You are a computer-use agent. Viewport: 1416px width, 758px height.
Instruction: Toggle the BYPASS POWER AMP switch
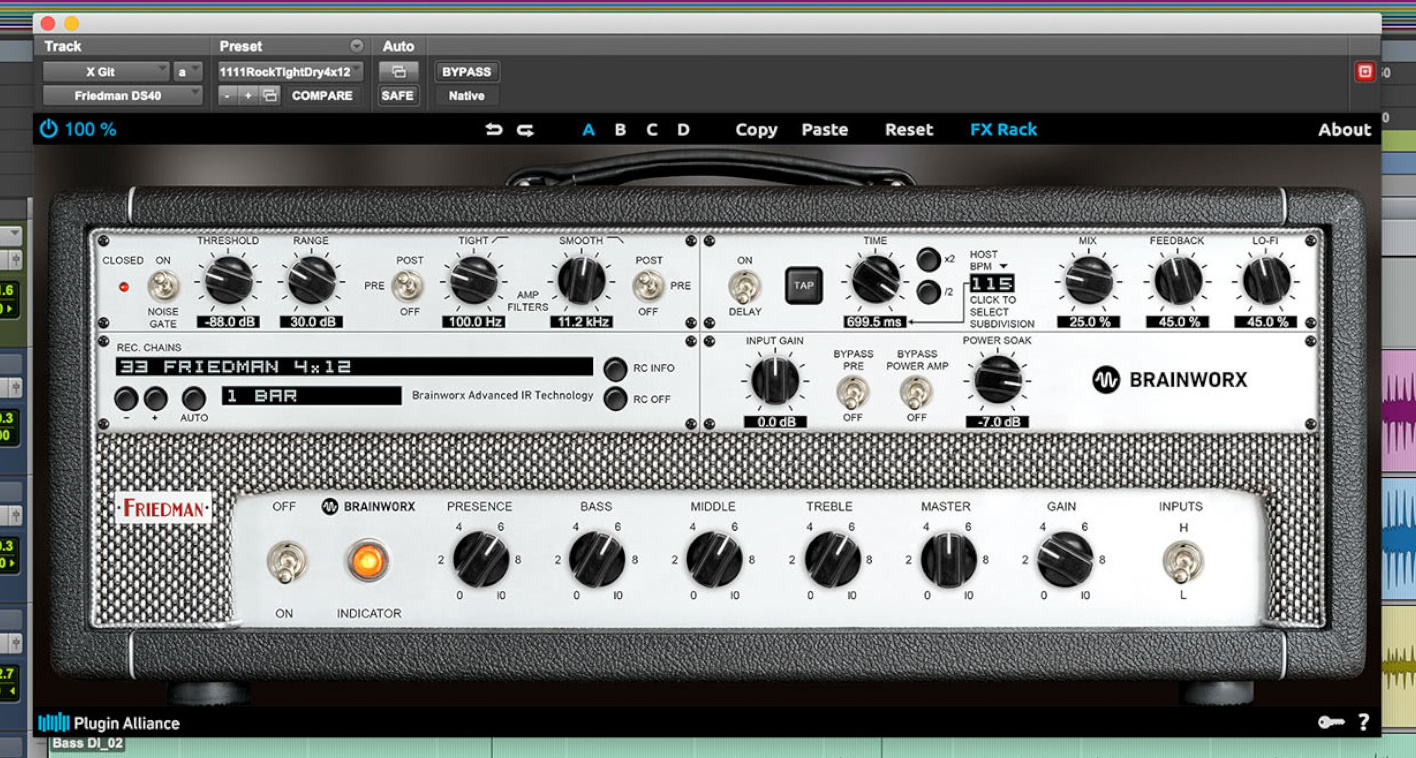[x=916, y=392]
